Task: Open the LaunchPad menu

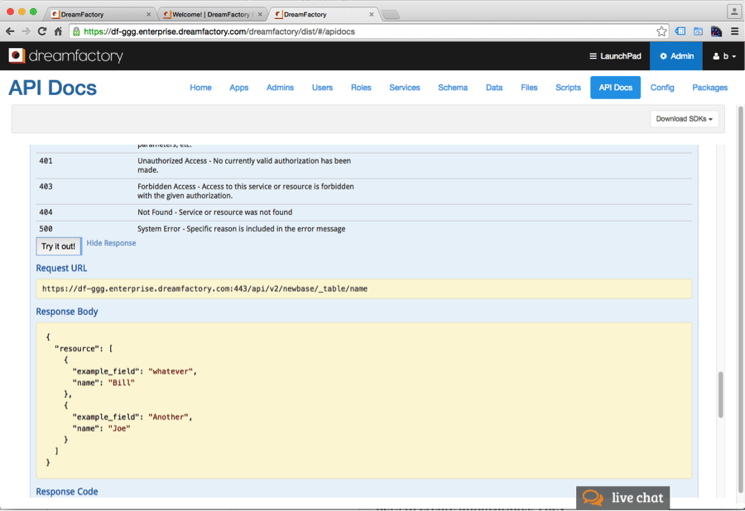Action: [x=615, y=56]
